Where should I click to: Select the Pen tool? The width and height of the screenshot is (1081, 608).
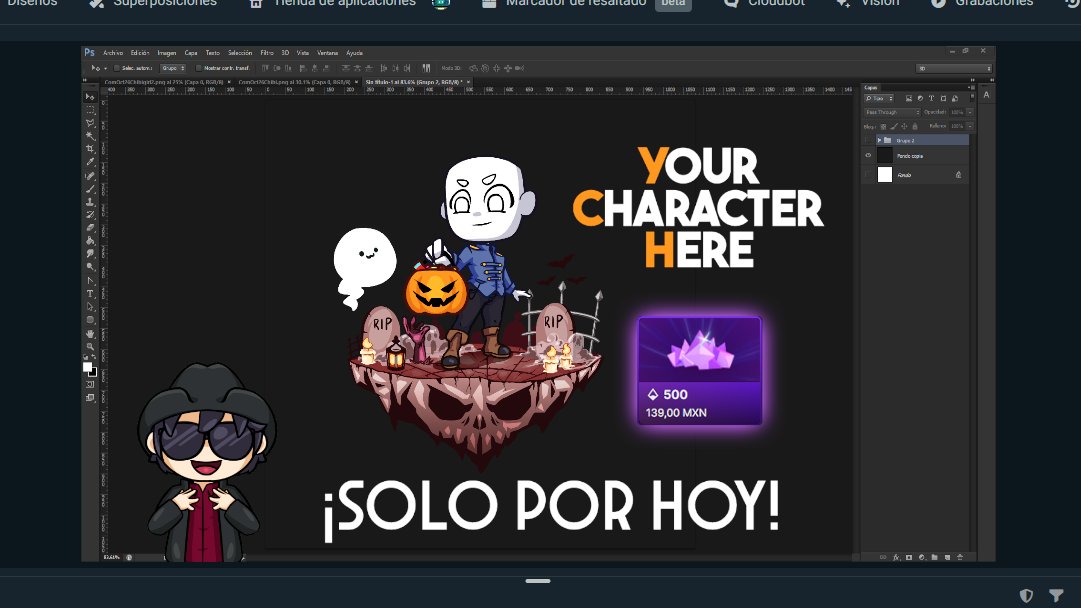(90, 281)
